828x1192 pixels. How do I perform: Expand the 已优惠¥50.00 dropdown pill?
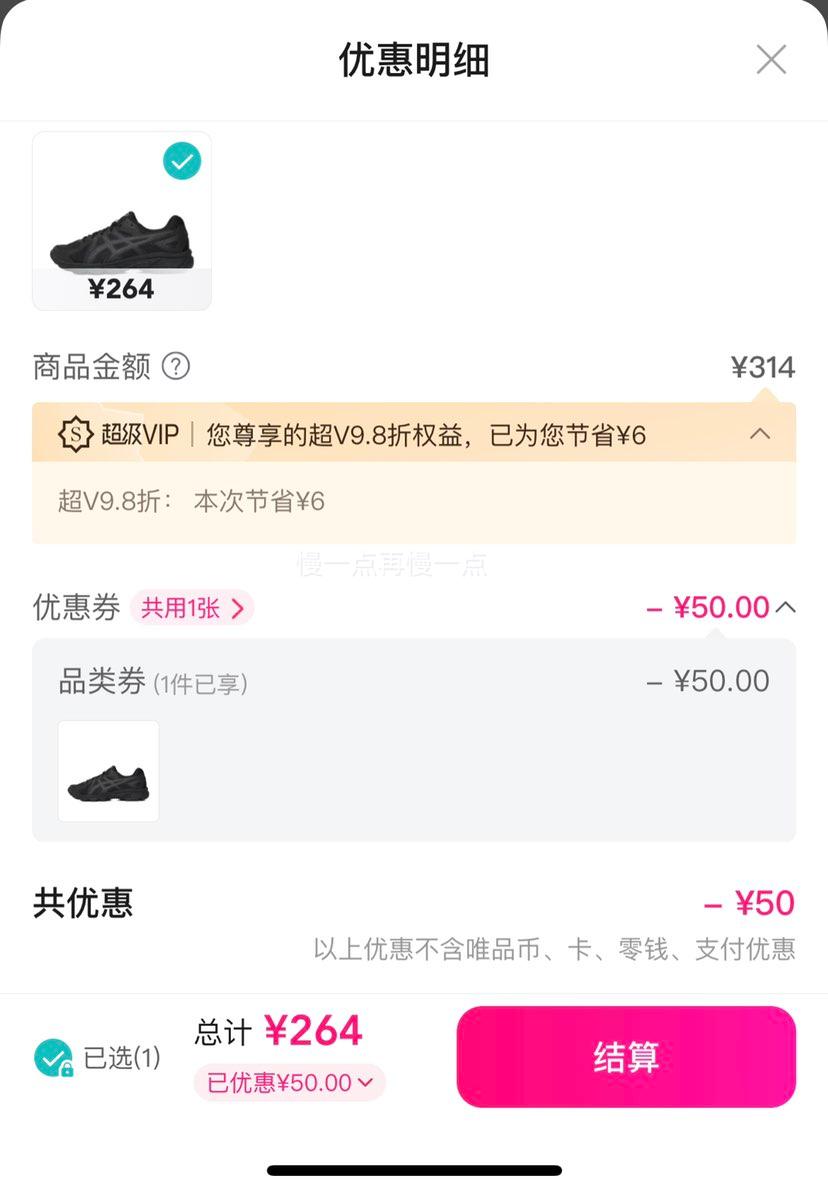point(290,1082)
